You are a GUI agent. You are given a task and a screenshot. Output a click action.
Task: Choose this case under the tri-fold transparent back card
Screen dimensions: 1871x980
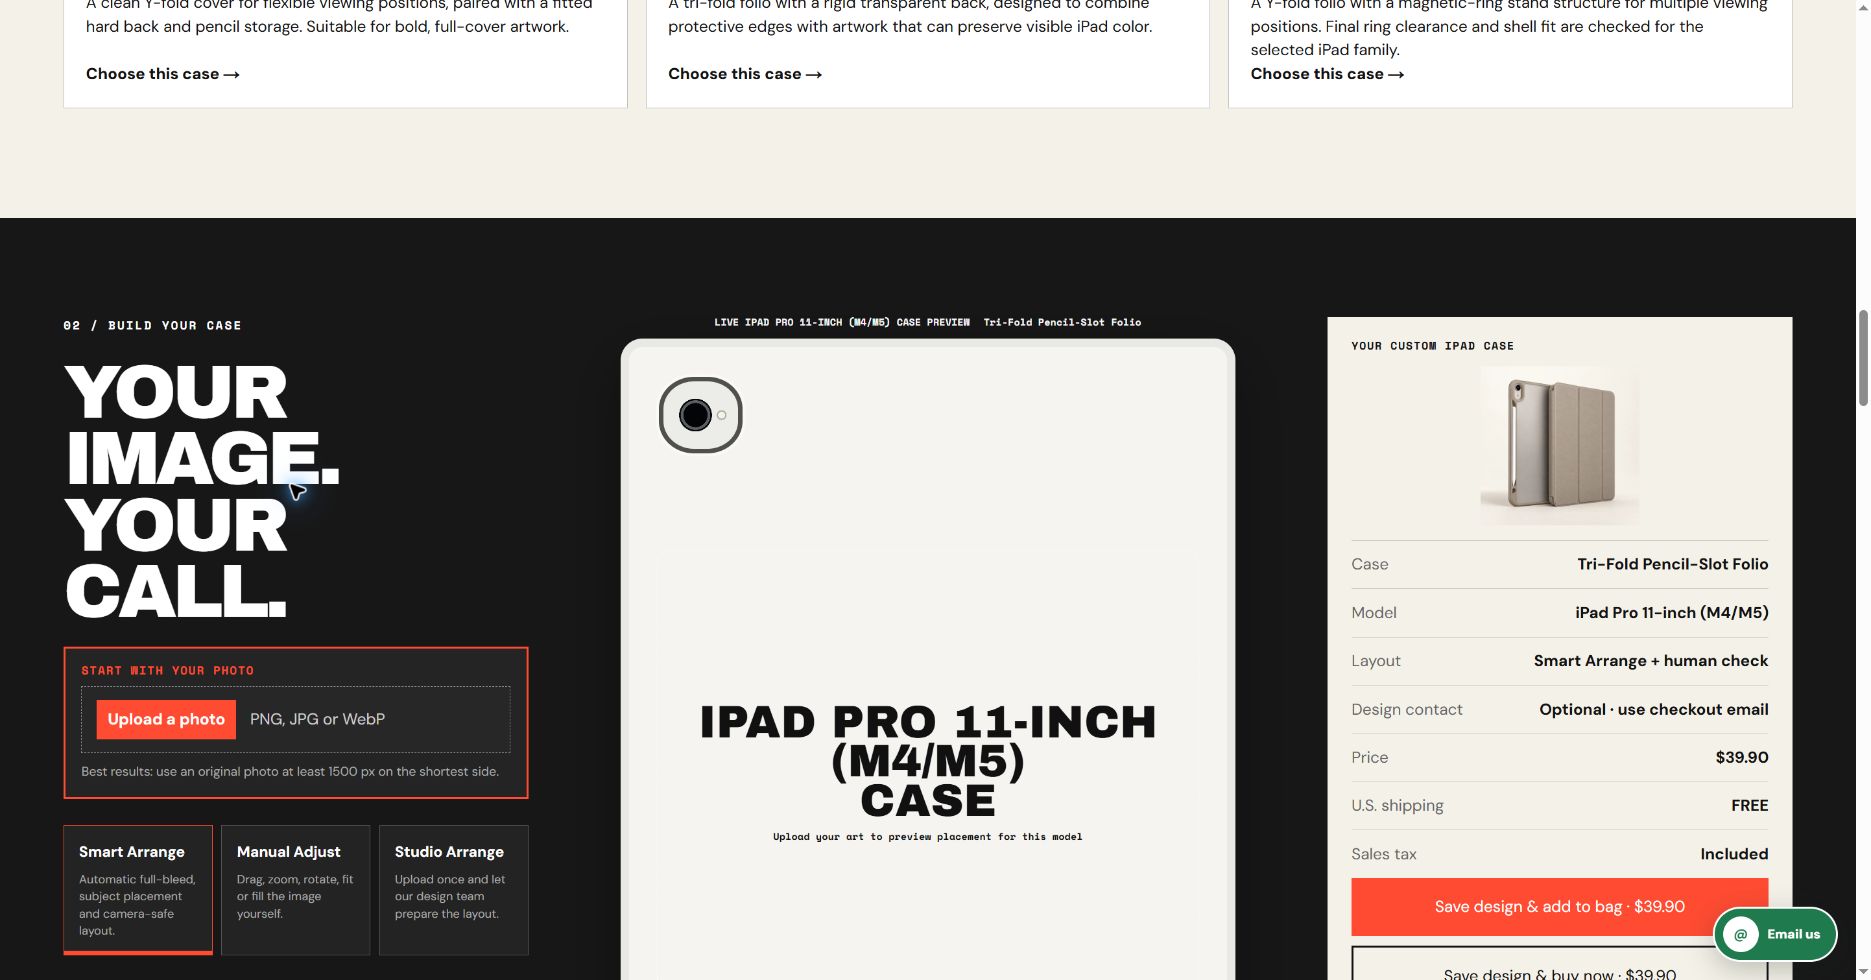745,74
